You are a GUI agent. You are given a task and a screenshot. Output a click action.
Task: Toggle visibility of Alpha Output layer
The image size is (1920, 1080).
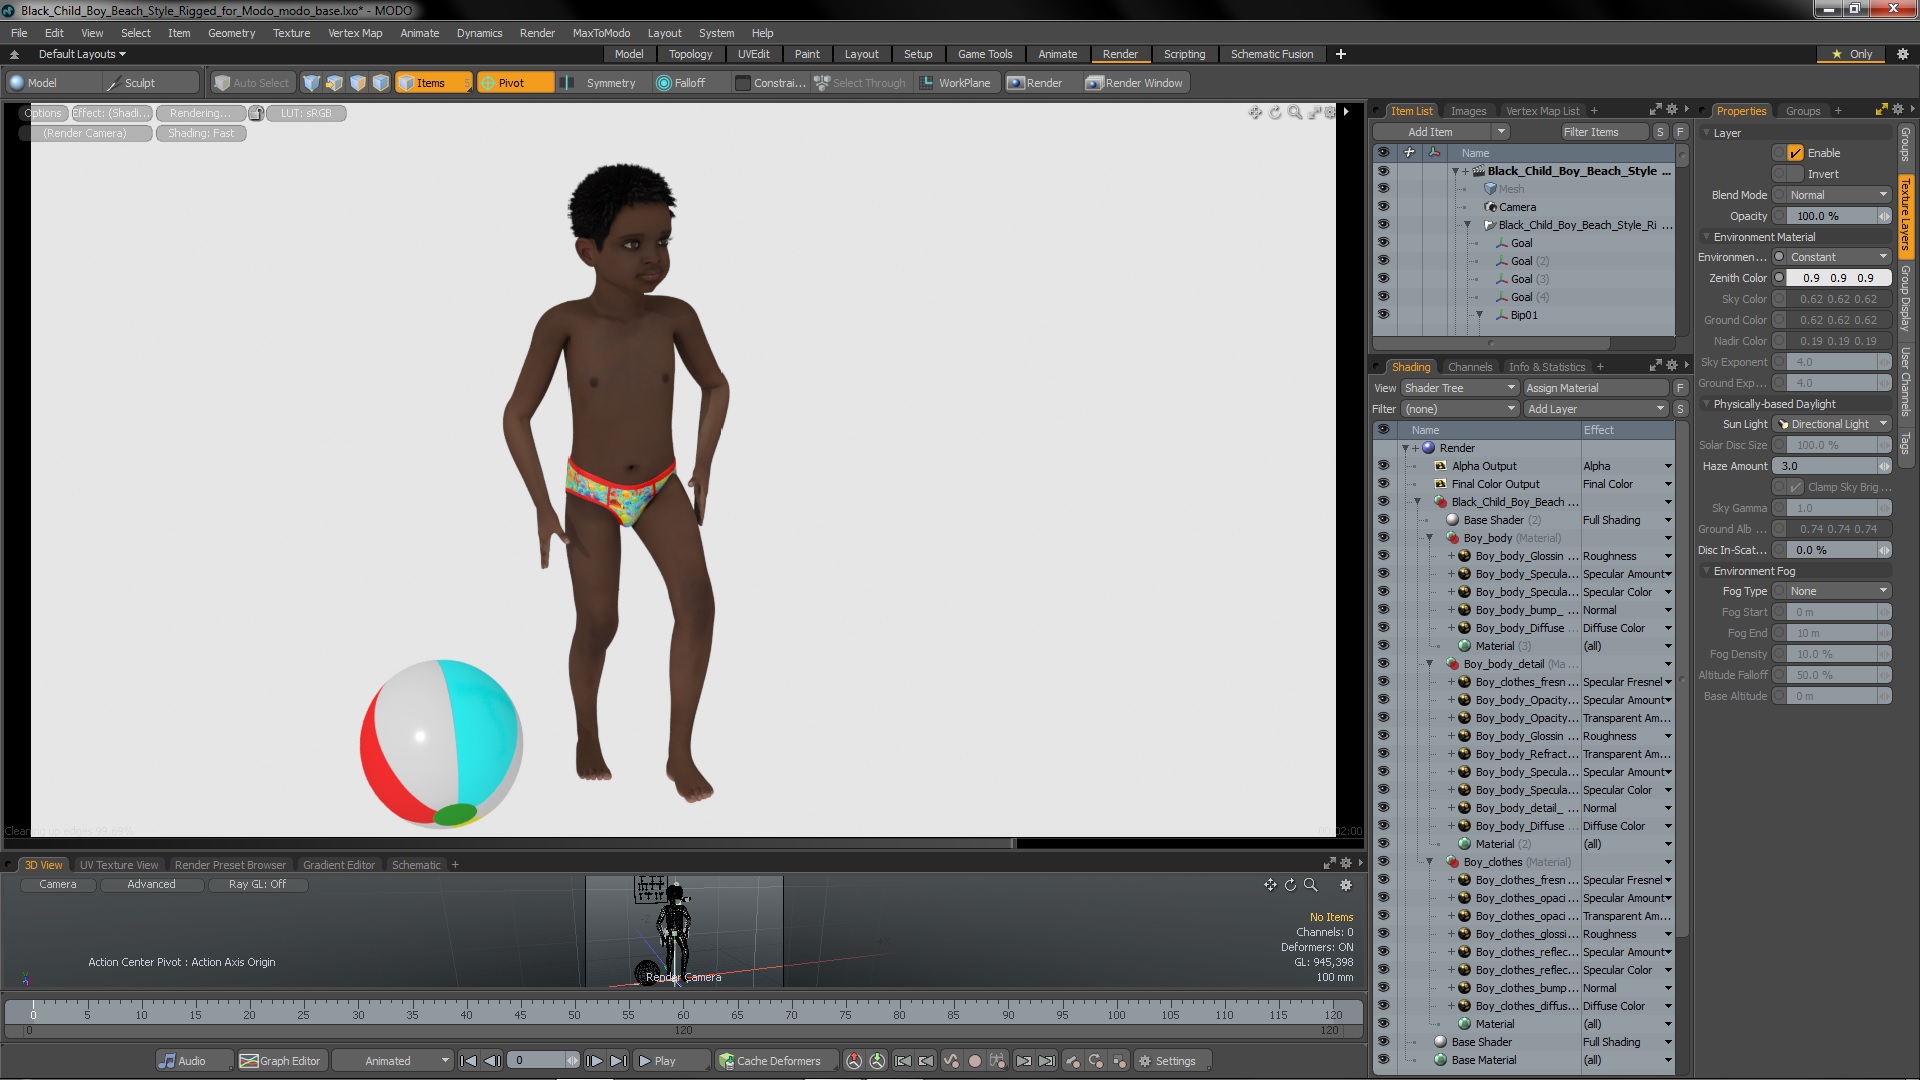pyautogui.click(x=1383, y=466)
